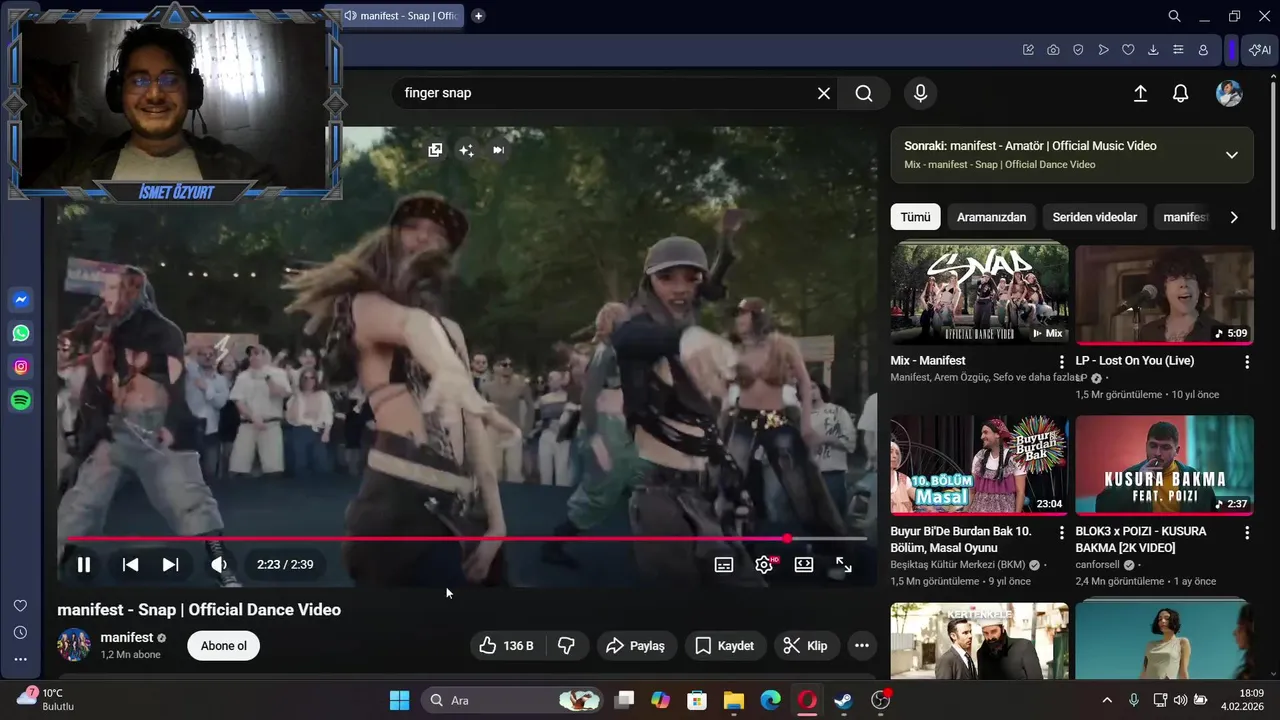Click the video pop-out icon above the player
The image size is (1280, 720).
(x=435, y=150)
